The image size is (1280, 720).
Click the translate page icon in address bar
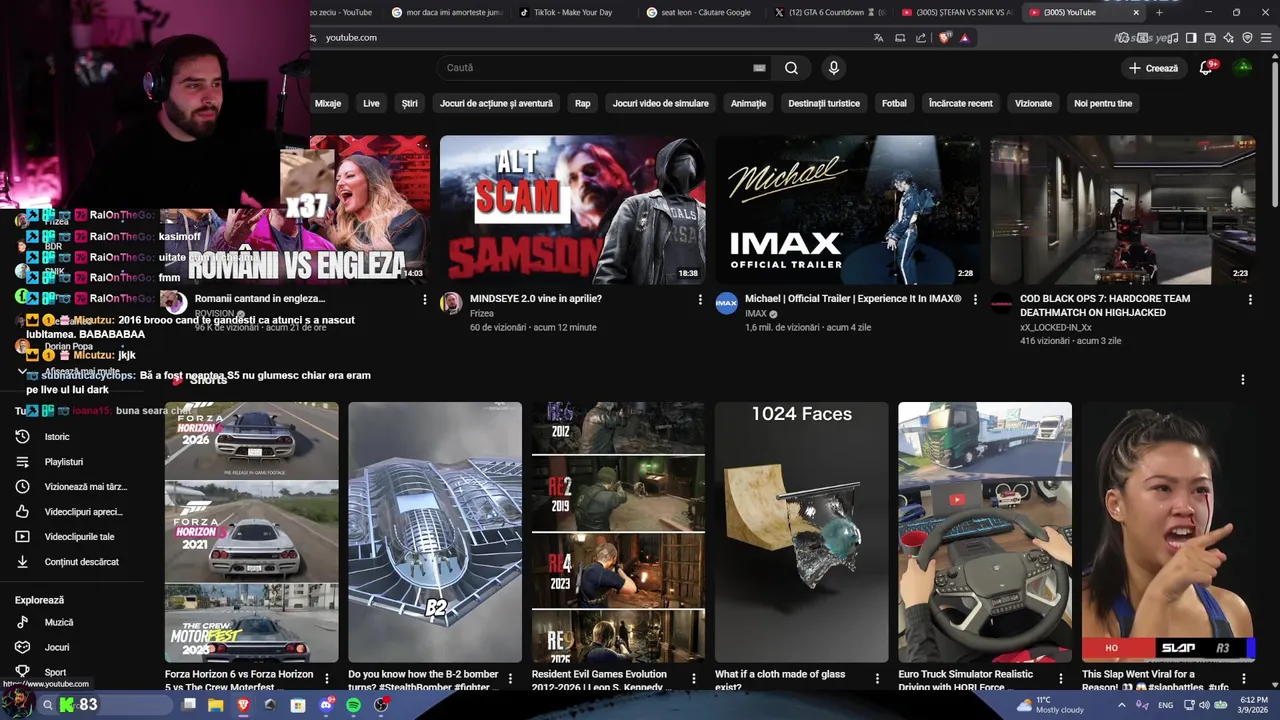click(878, 38)
